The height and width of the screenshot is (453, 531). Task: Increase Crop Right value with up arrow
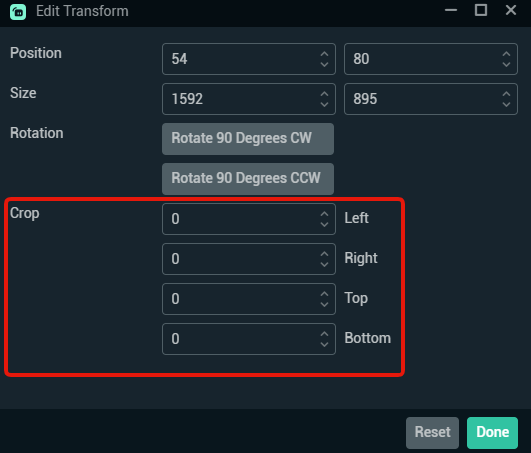[324, 254]
